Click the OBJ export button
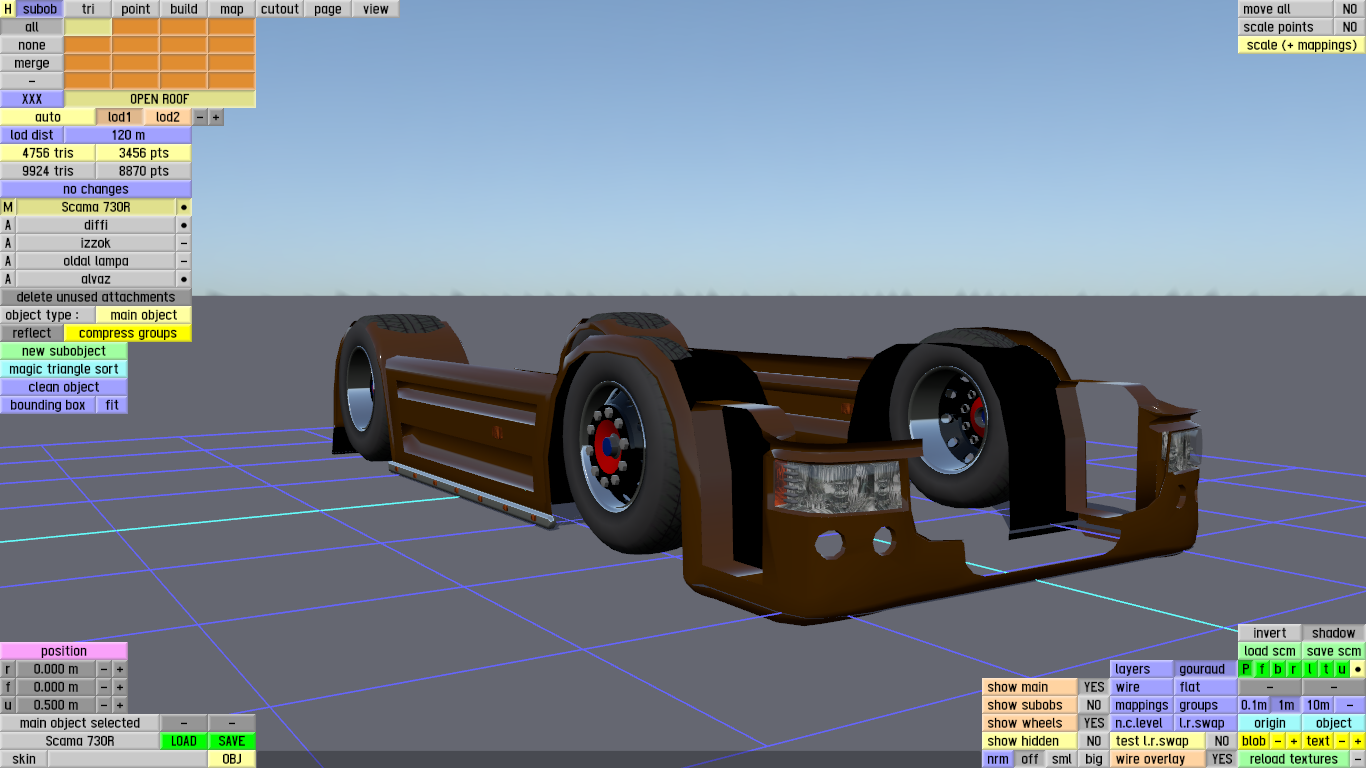This screenshot has width=1366, height=768. [232, 759]
